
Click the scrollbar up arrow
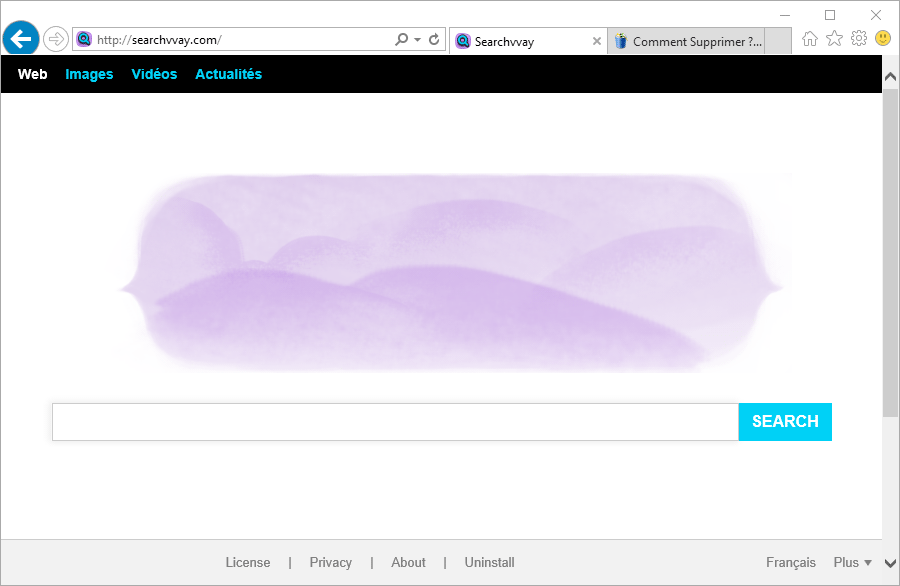[x=890, y=76]
